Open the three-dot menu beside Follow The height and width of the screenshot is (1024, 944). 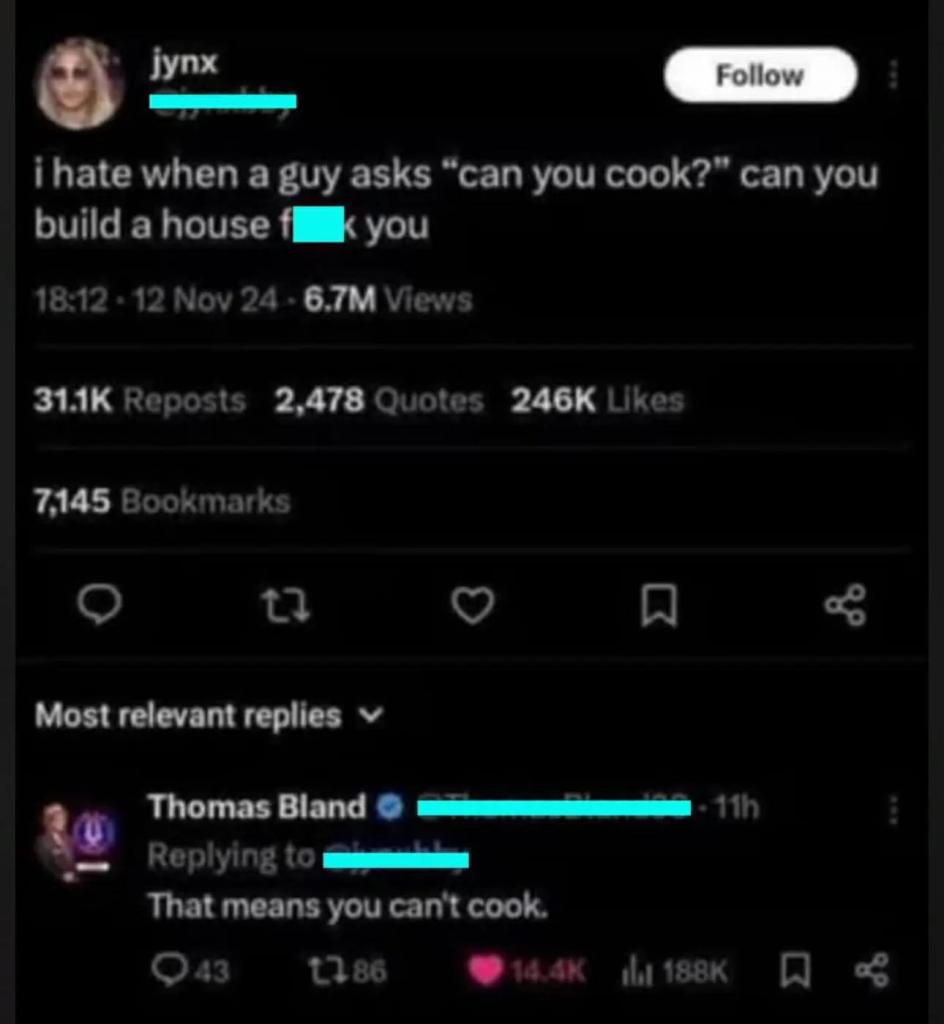[894, 74]
